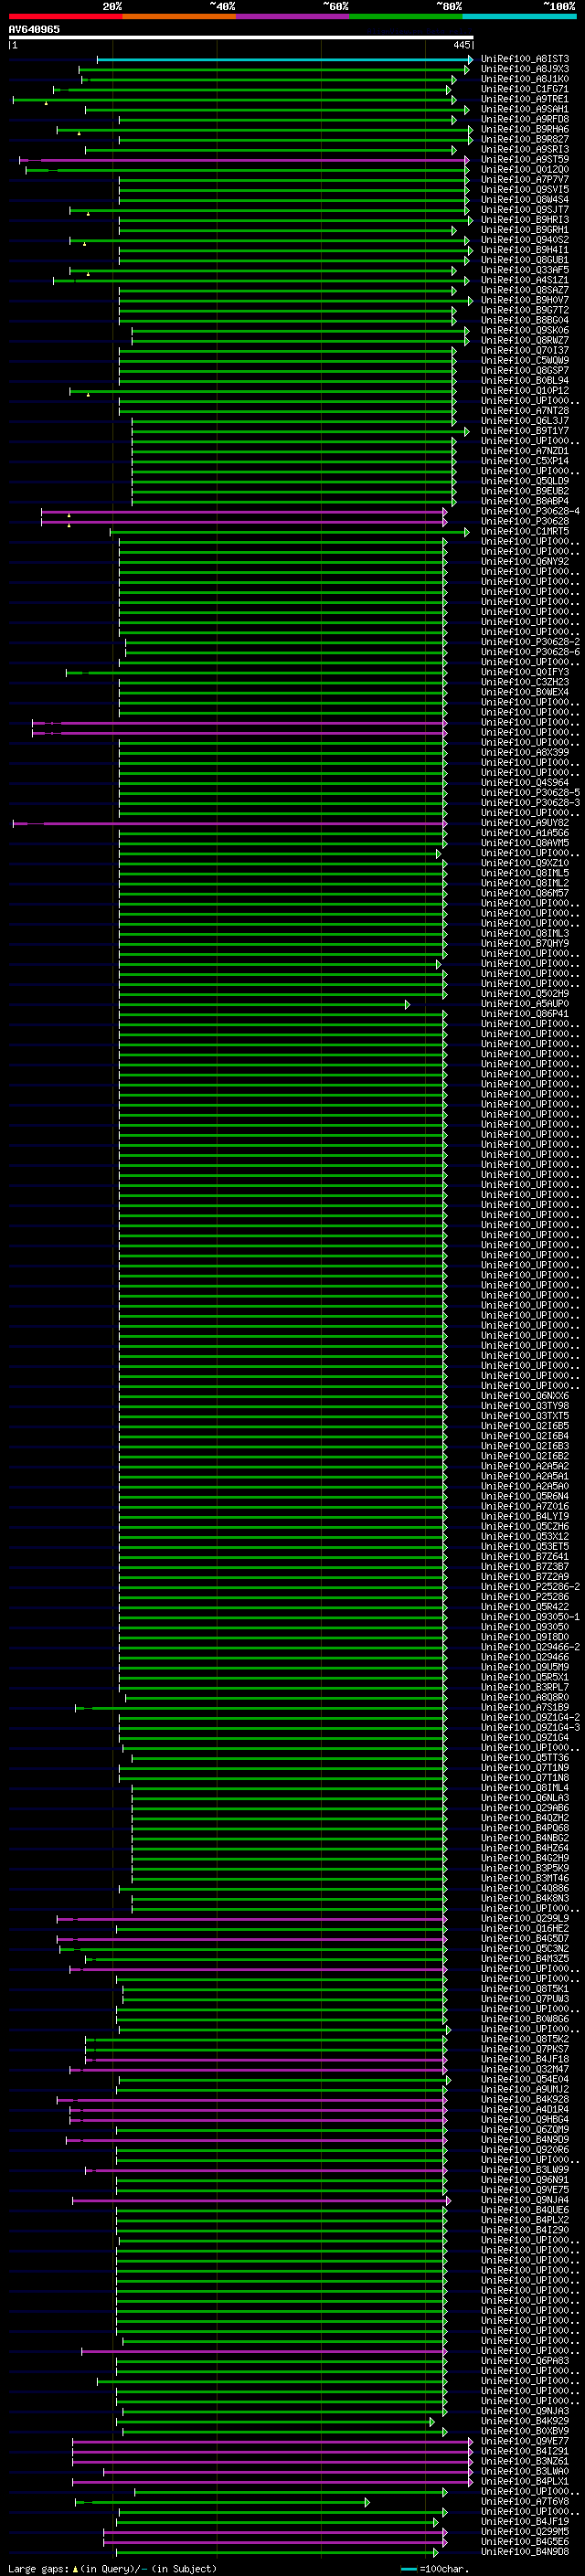The width and height of the screenshot is (585, 2576).
Task: Click the orange segment of the identity color scale
Action: click(179, 16)
